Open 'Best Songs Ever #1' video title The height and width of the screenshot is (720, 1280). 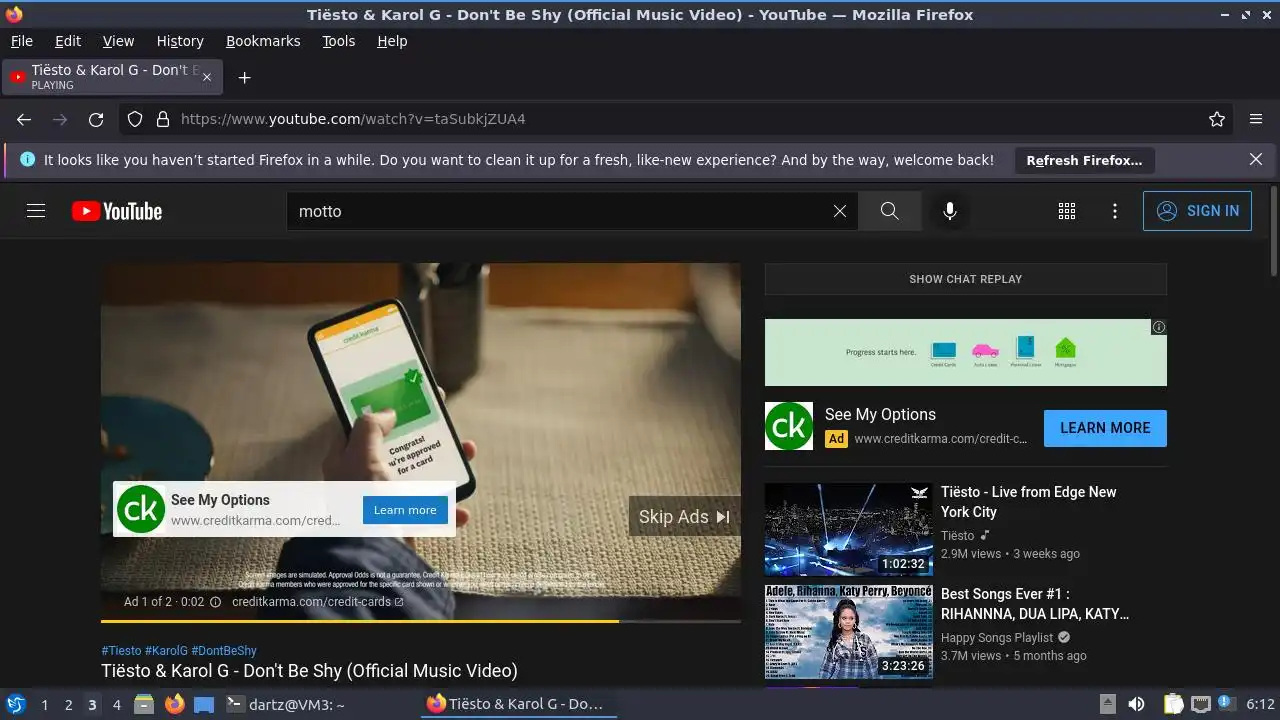pyautogui.click(x=1035, y=604)
